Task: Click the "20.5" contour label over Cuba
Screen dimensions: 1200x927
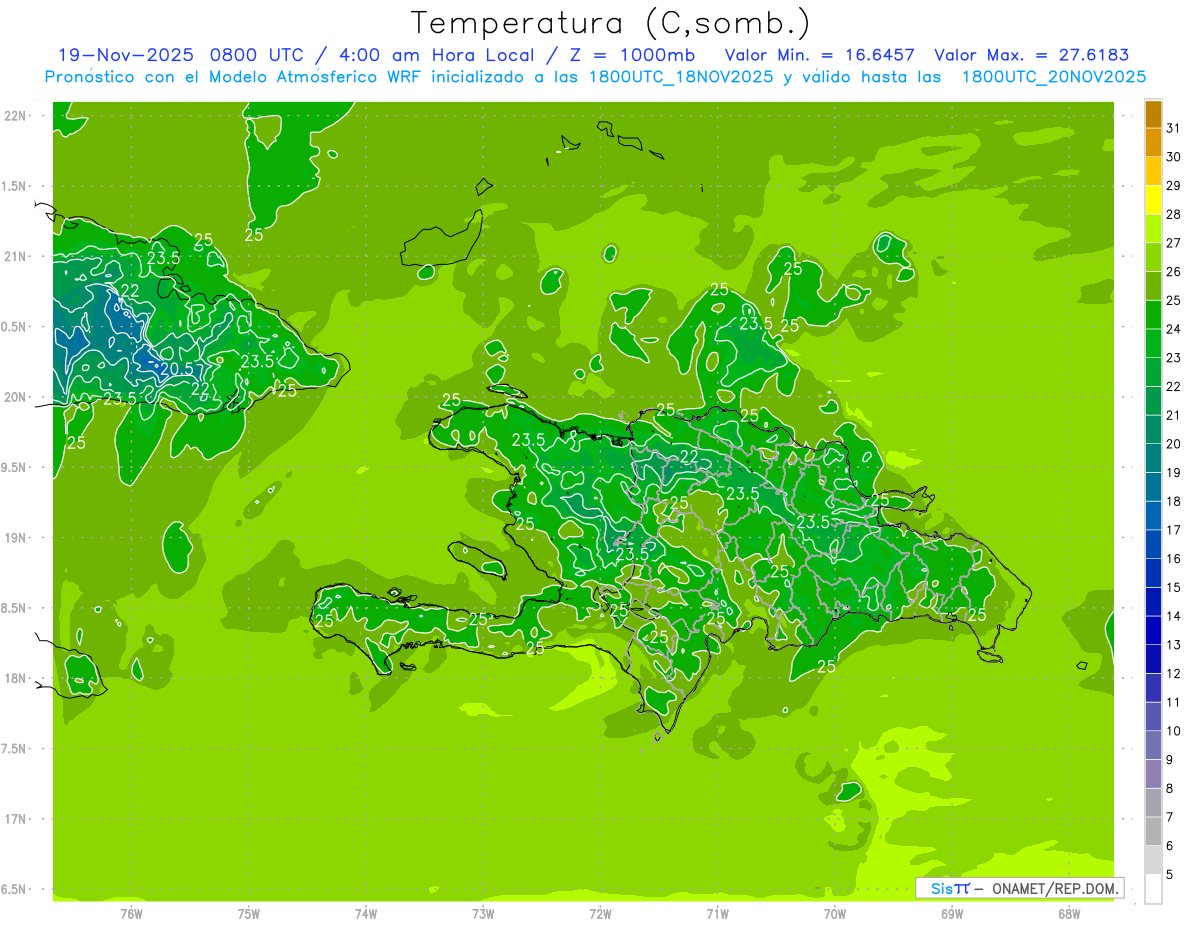Action: tap(177, 369)
